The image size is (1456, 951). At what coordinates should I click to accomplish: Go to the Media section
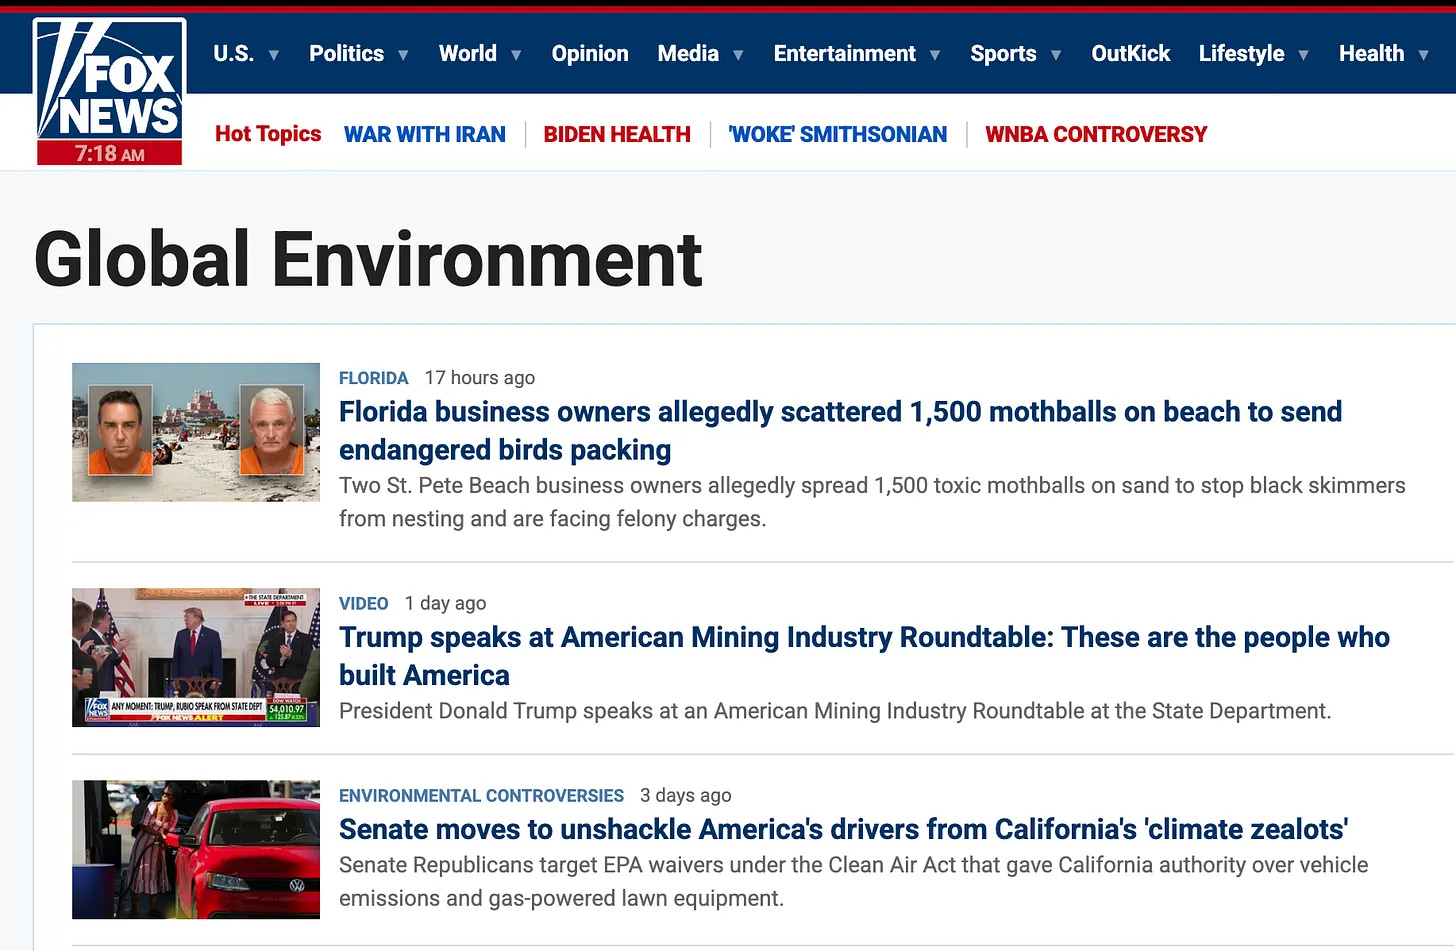pos(688,54)
